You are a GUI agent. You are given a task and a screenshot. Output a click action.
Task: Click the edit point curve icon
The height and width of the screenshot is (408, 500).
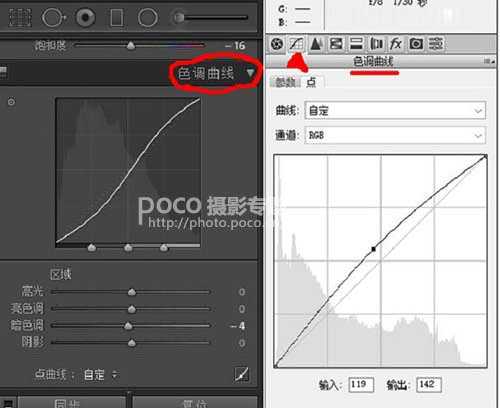tap(241, 374)
